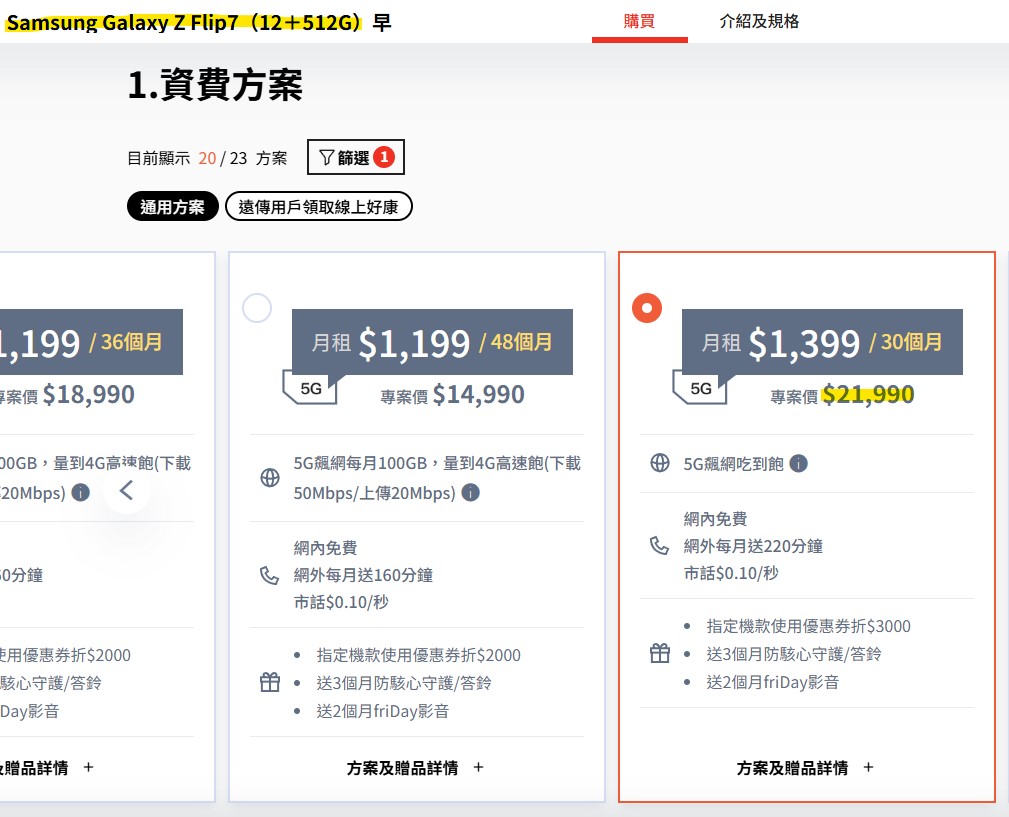Click 市話$0.10/秒 in the 48個月 plan
1009x817 pixels.
click(x=341, y=602)
